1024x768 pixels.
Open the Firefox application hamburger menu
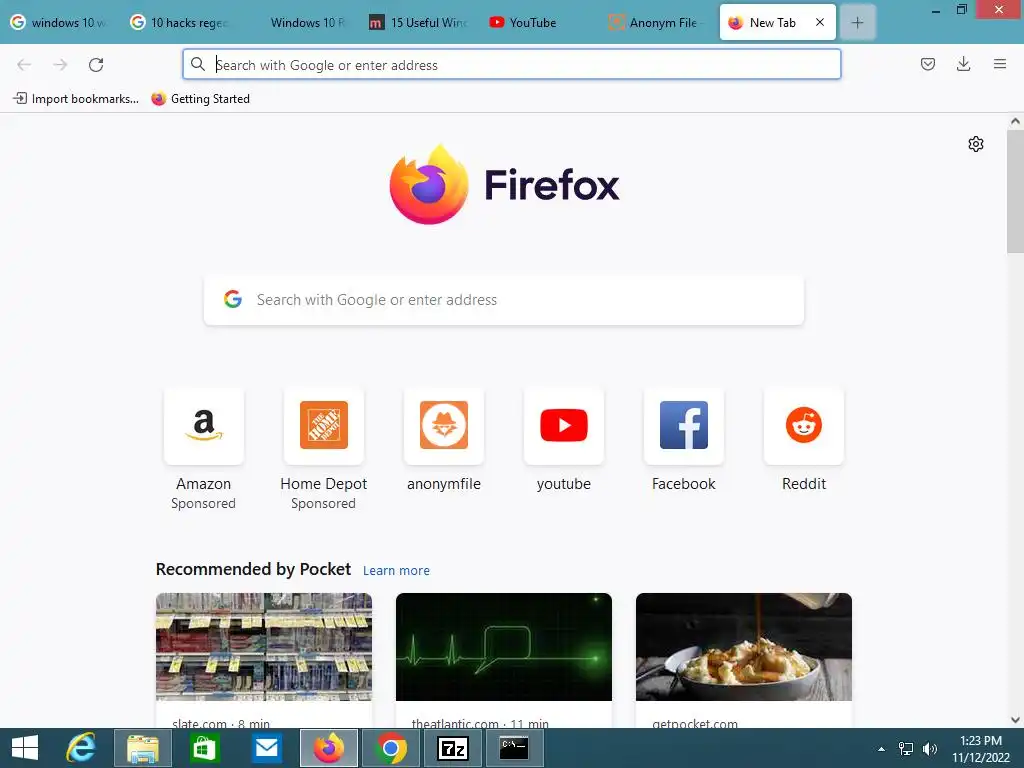click(x=999, y=64)
